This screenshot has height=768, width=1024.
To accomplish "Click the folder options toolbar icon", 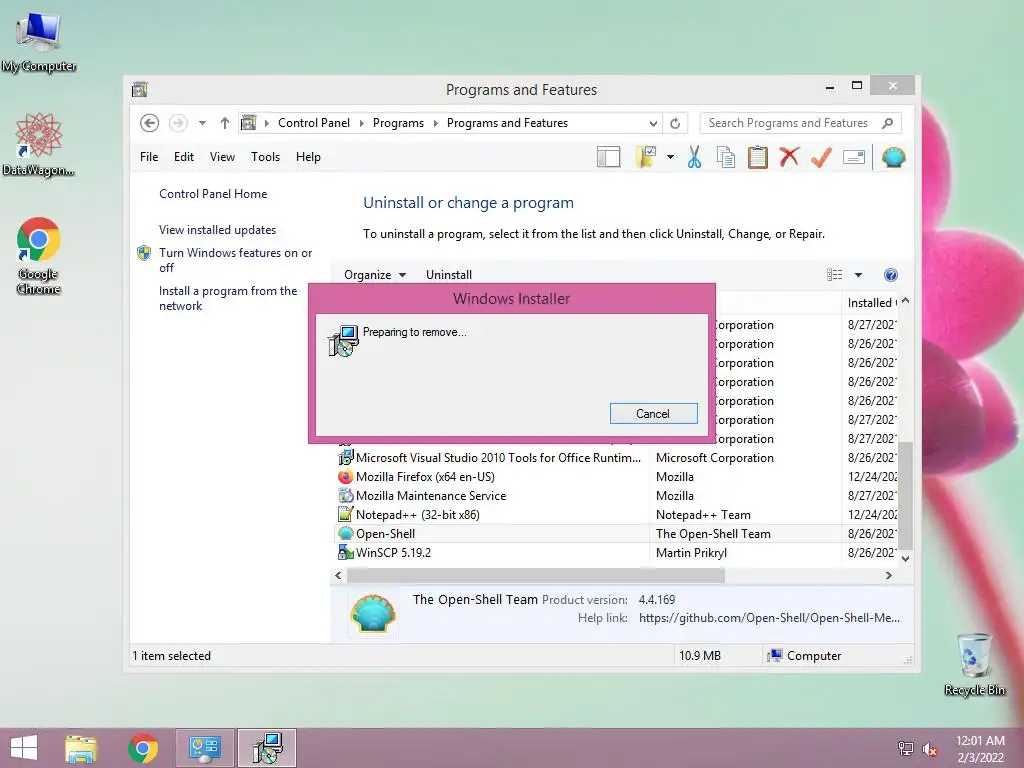I will 647,157.
